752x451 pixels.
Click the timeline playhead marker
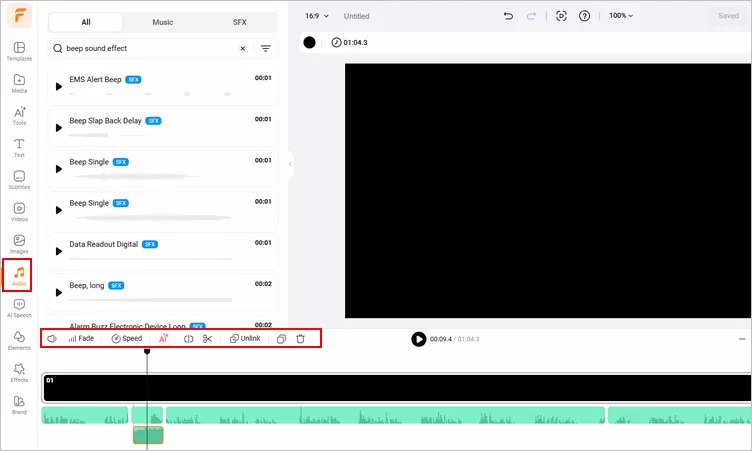pyautogui.click(x=147, y=352)
